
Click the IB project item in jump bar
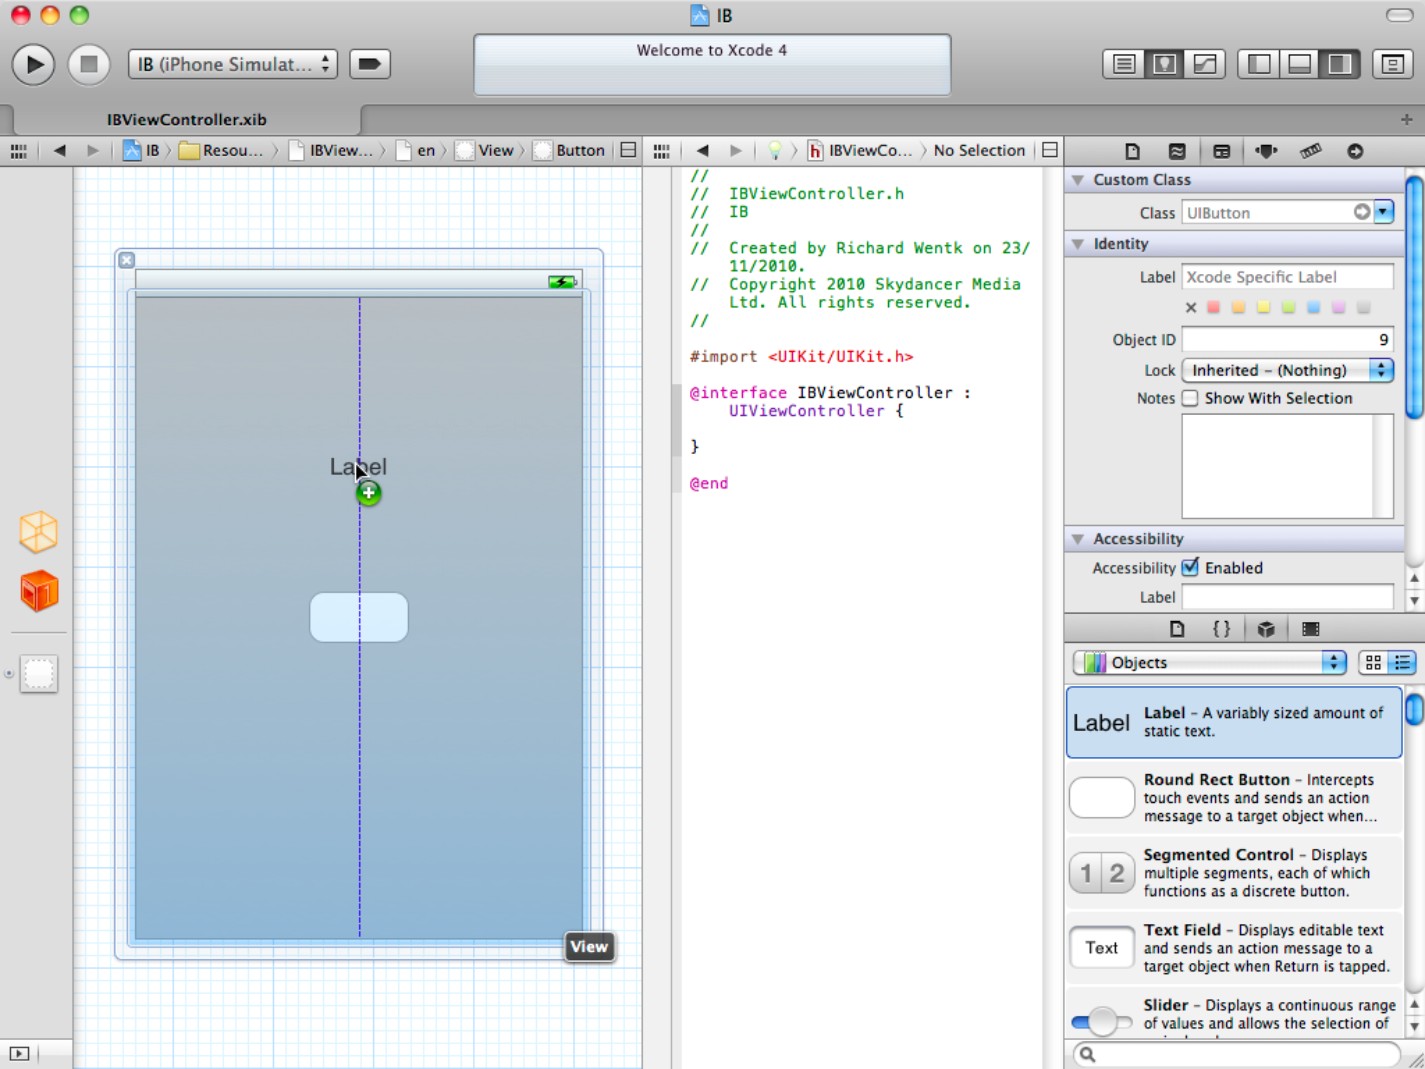[141, 151]
